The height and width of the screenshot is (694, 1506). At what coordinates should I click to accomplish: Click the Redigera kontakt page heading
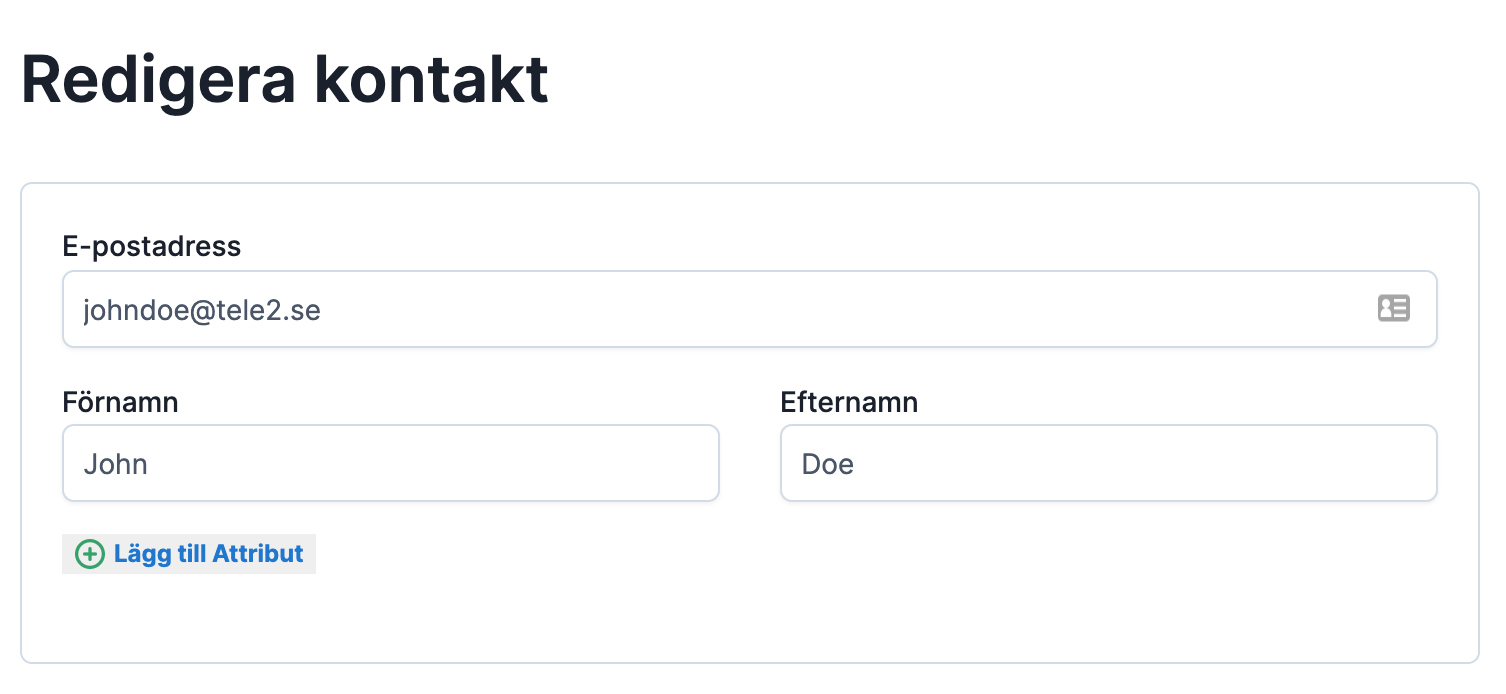[x=285, y=80]
